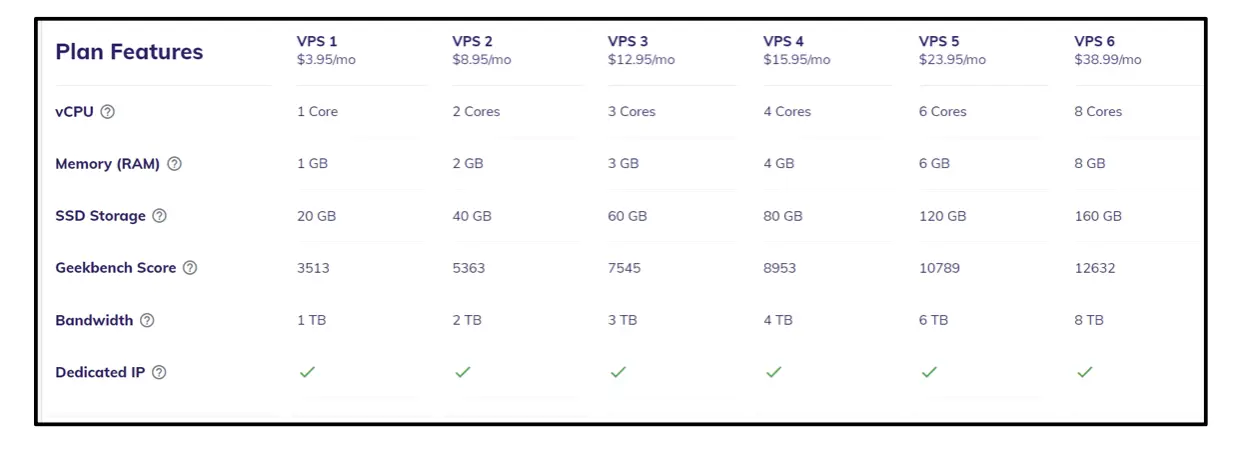Click the Plan Features title
This screenshot has width=1234, height=450.
(x=129, y=52)
